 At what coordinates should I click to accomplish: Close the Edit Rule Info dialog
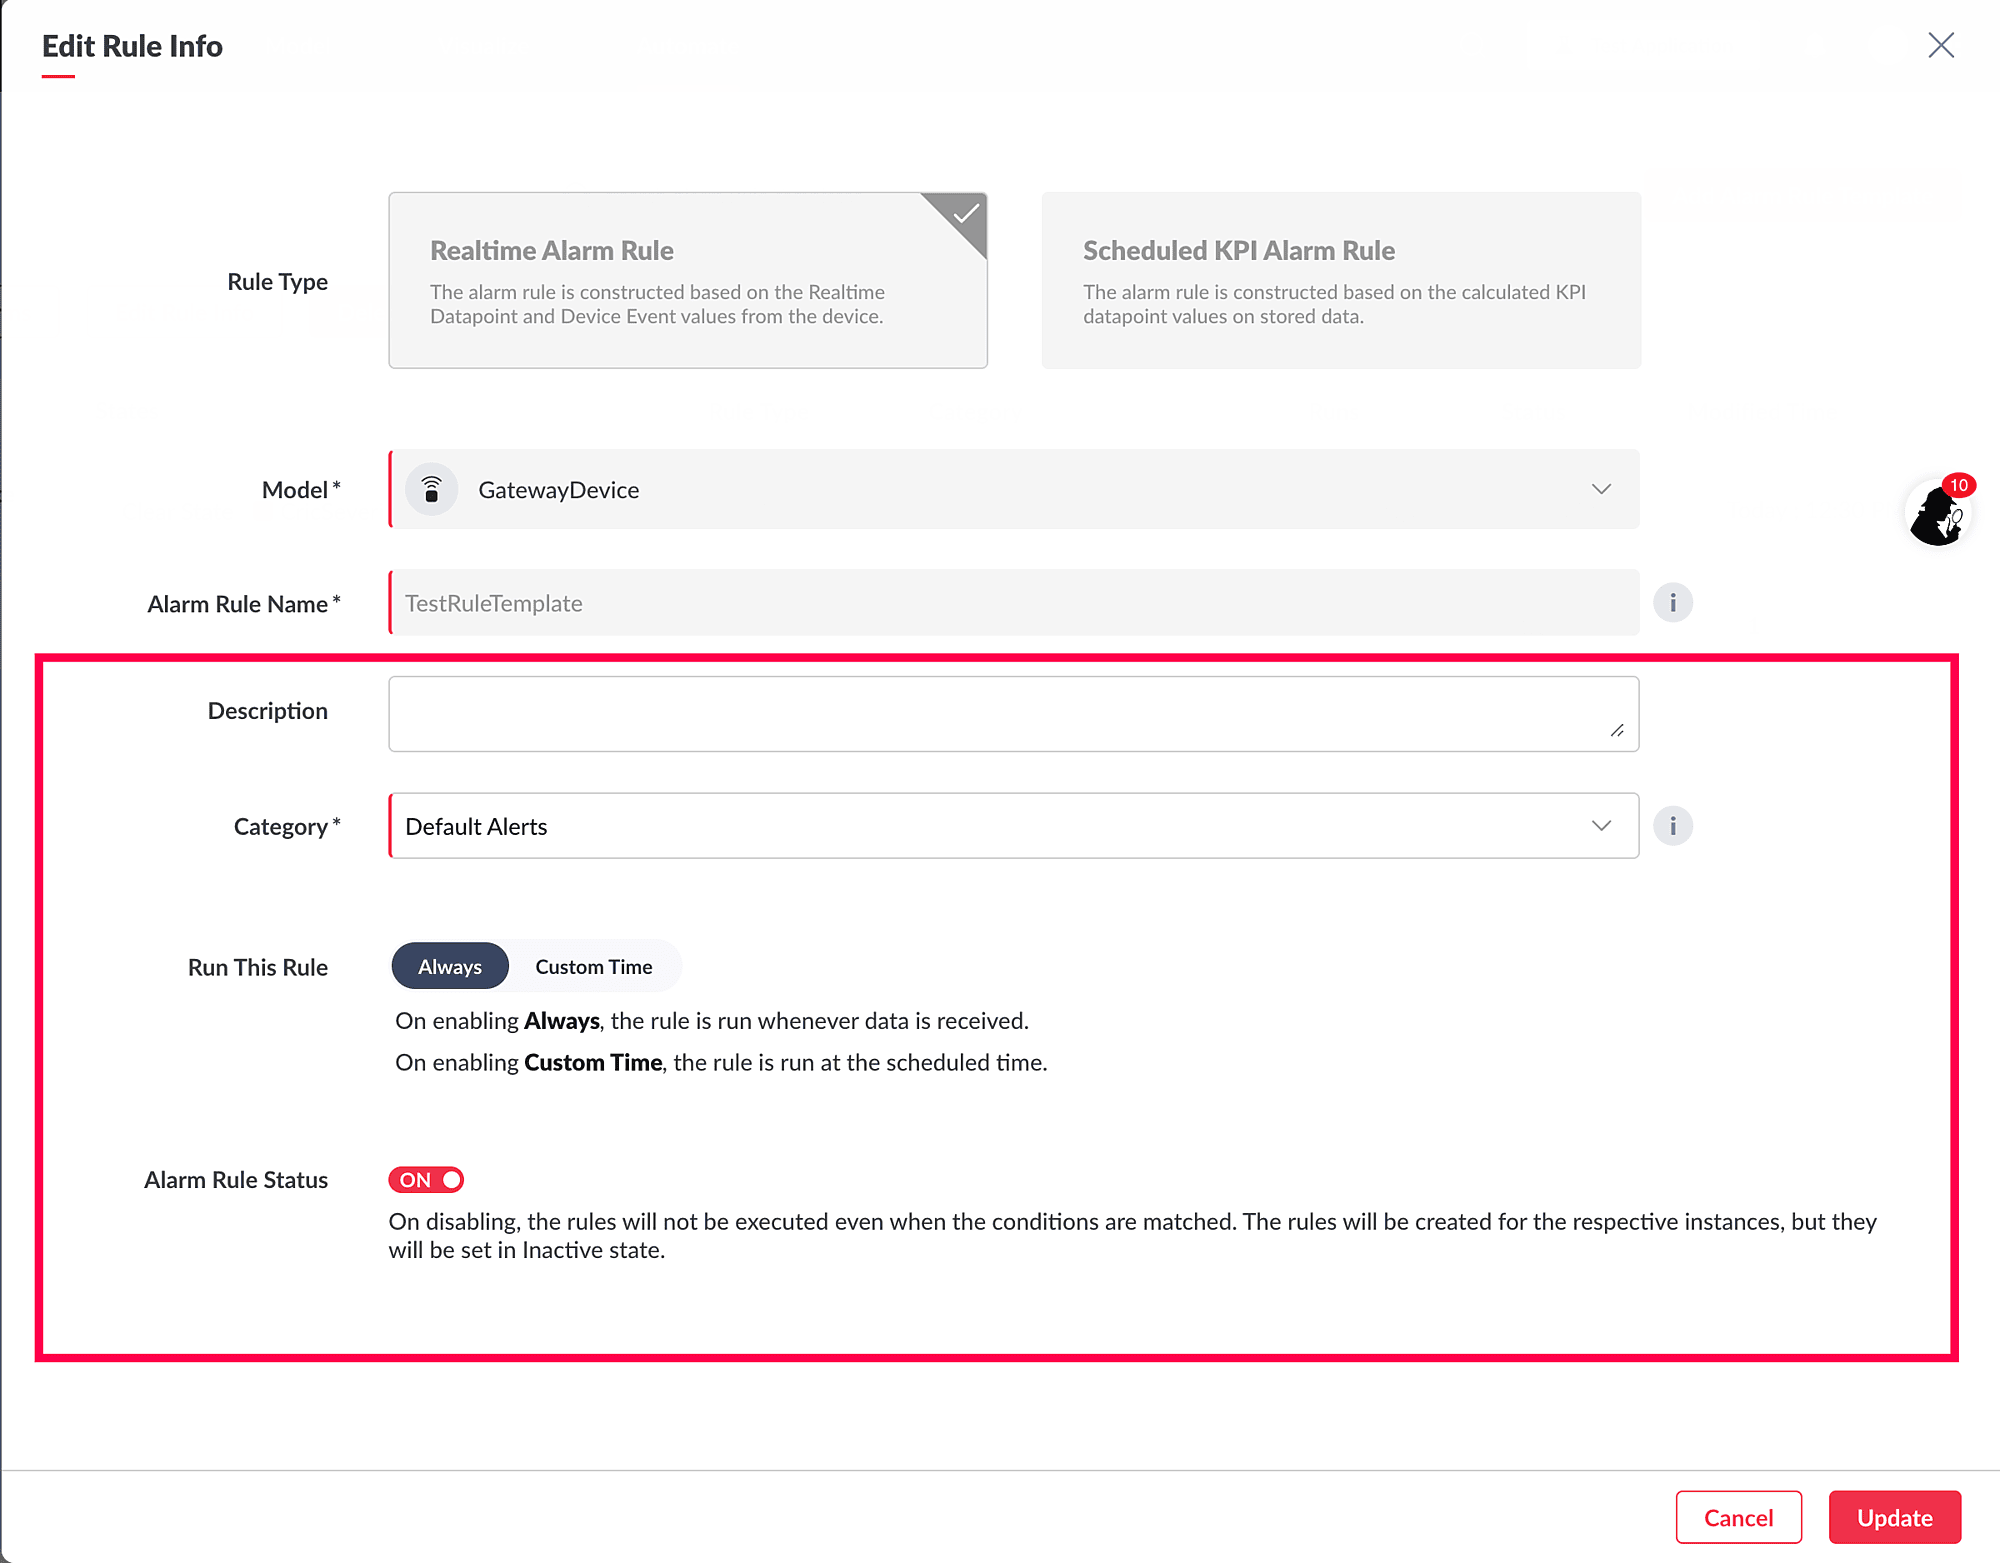click(x=1940, y=45)
